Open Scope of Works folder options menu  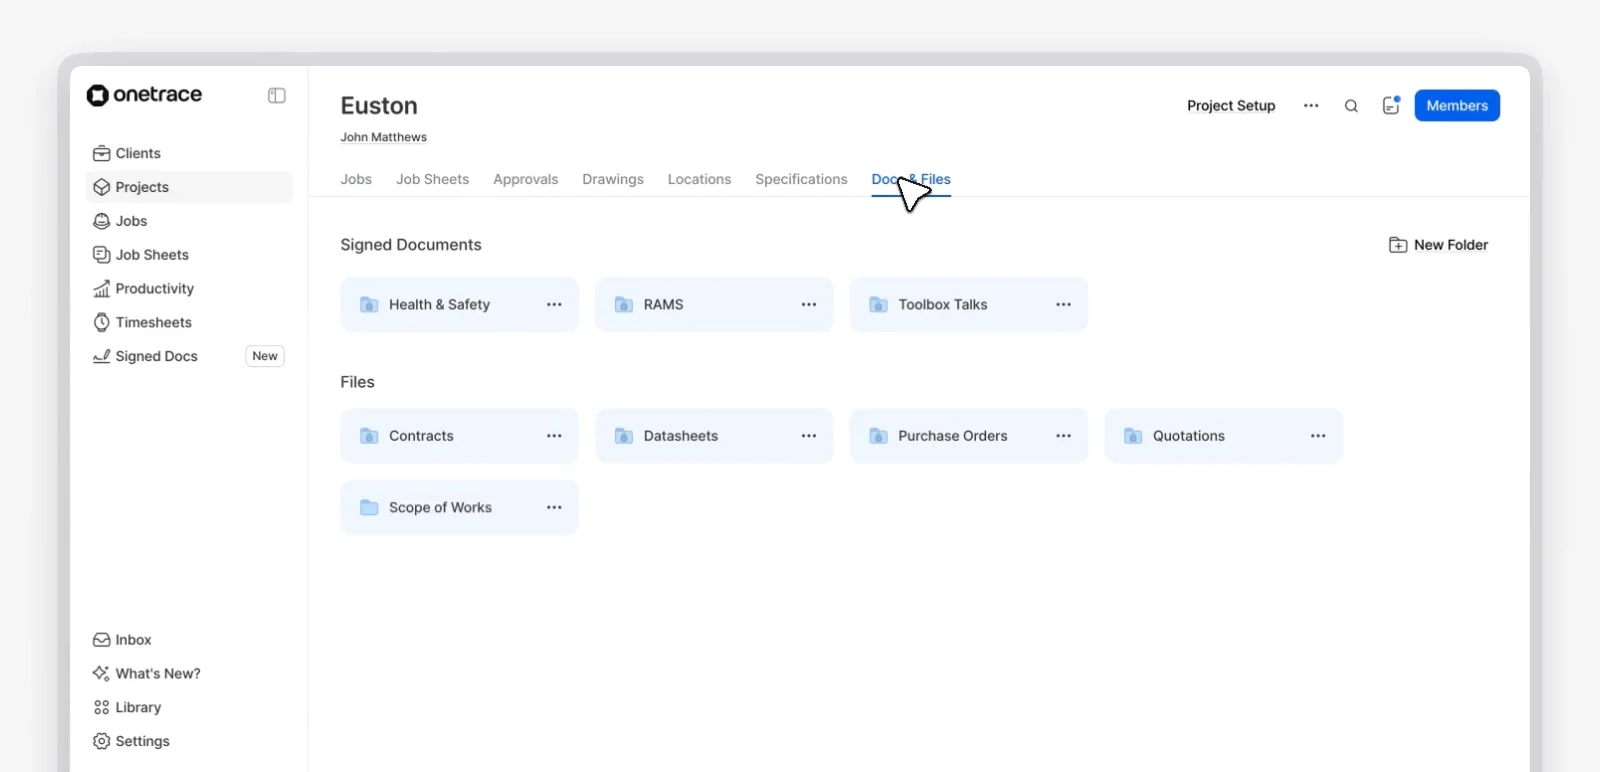[554, 507]
